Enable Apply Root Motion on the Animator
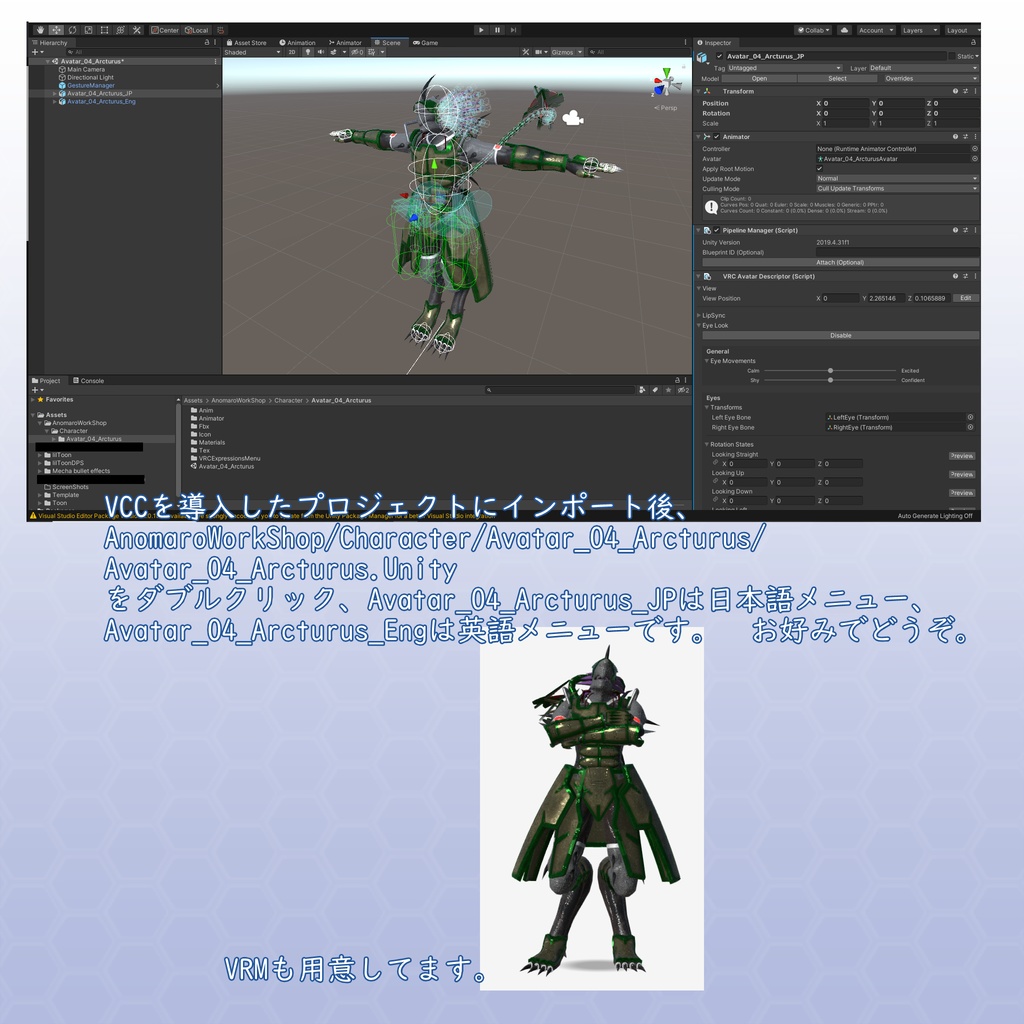Screen dimensions: 1024x1024 [820, 169]
